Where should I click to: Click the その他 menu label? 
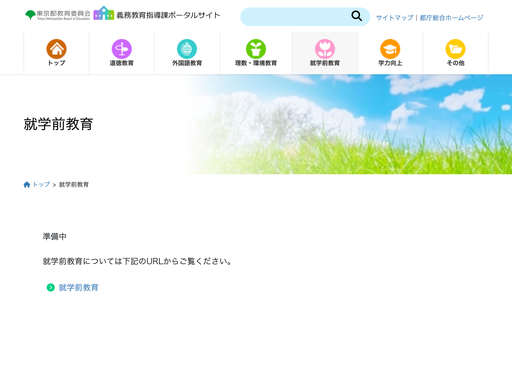pyautogui.click(x=455, y=63)
